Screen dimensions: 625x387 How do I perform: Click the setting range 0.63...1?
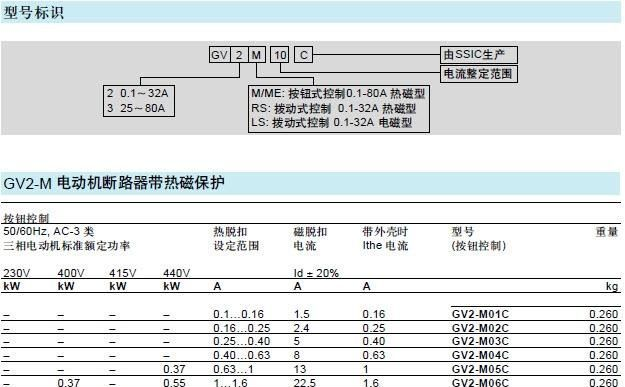(233, 369)
